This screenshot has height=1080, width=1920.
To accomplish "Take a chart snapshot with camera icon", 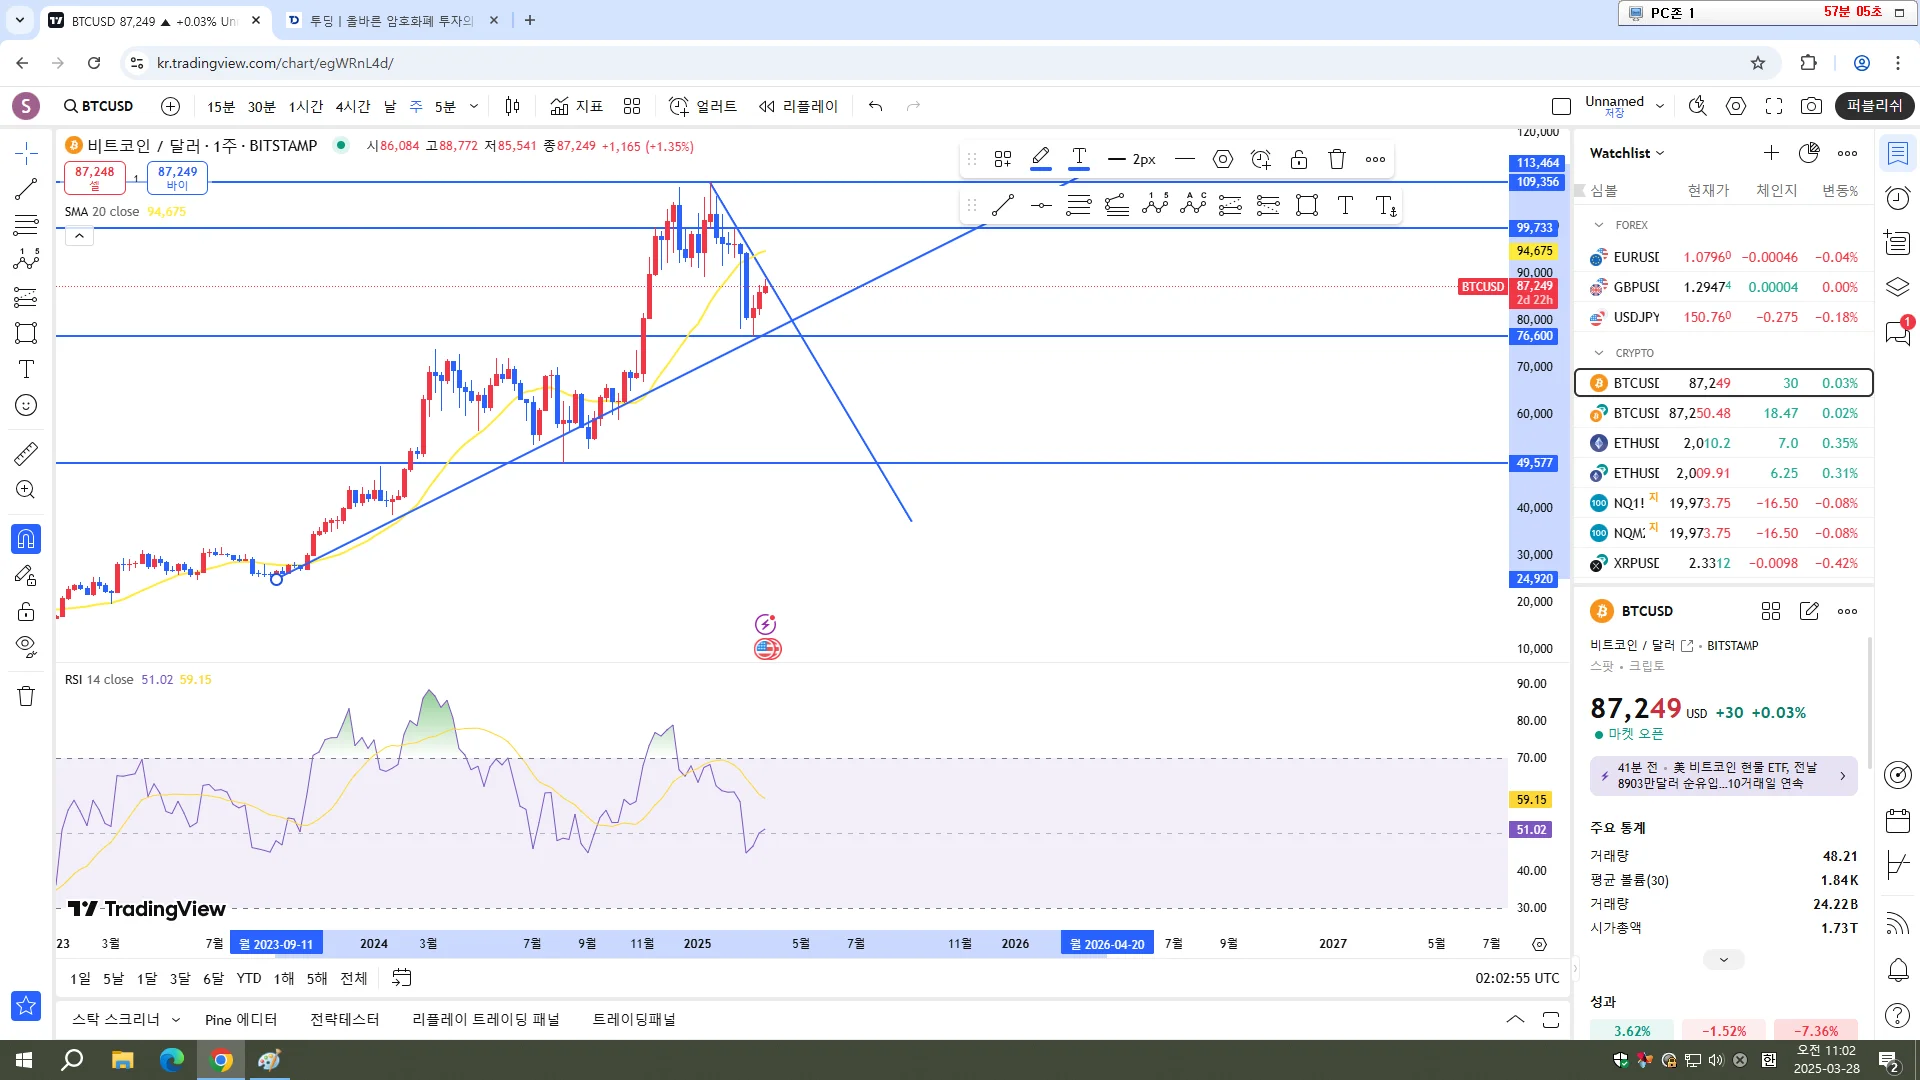I will (1811, 106).
